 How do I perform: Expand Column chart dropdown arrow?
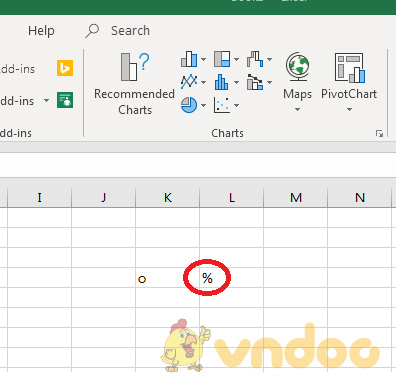(203, 60)
